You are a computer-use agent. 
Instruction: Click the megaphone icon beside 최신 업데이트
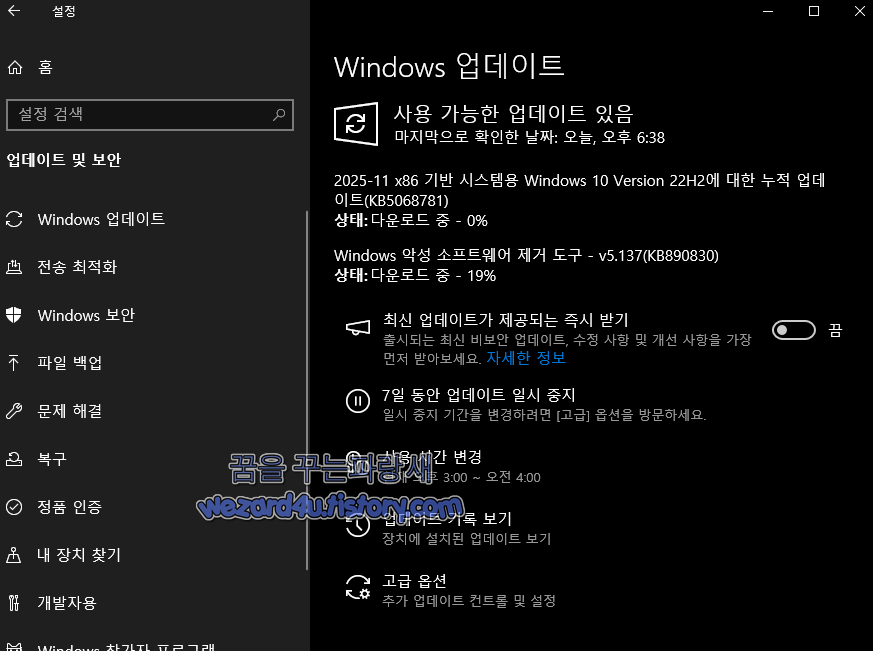357,328
